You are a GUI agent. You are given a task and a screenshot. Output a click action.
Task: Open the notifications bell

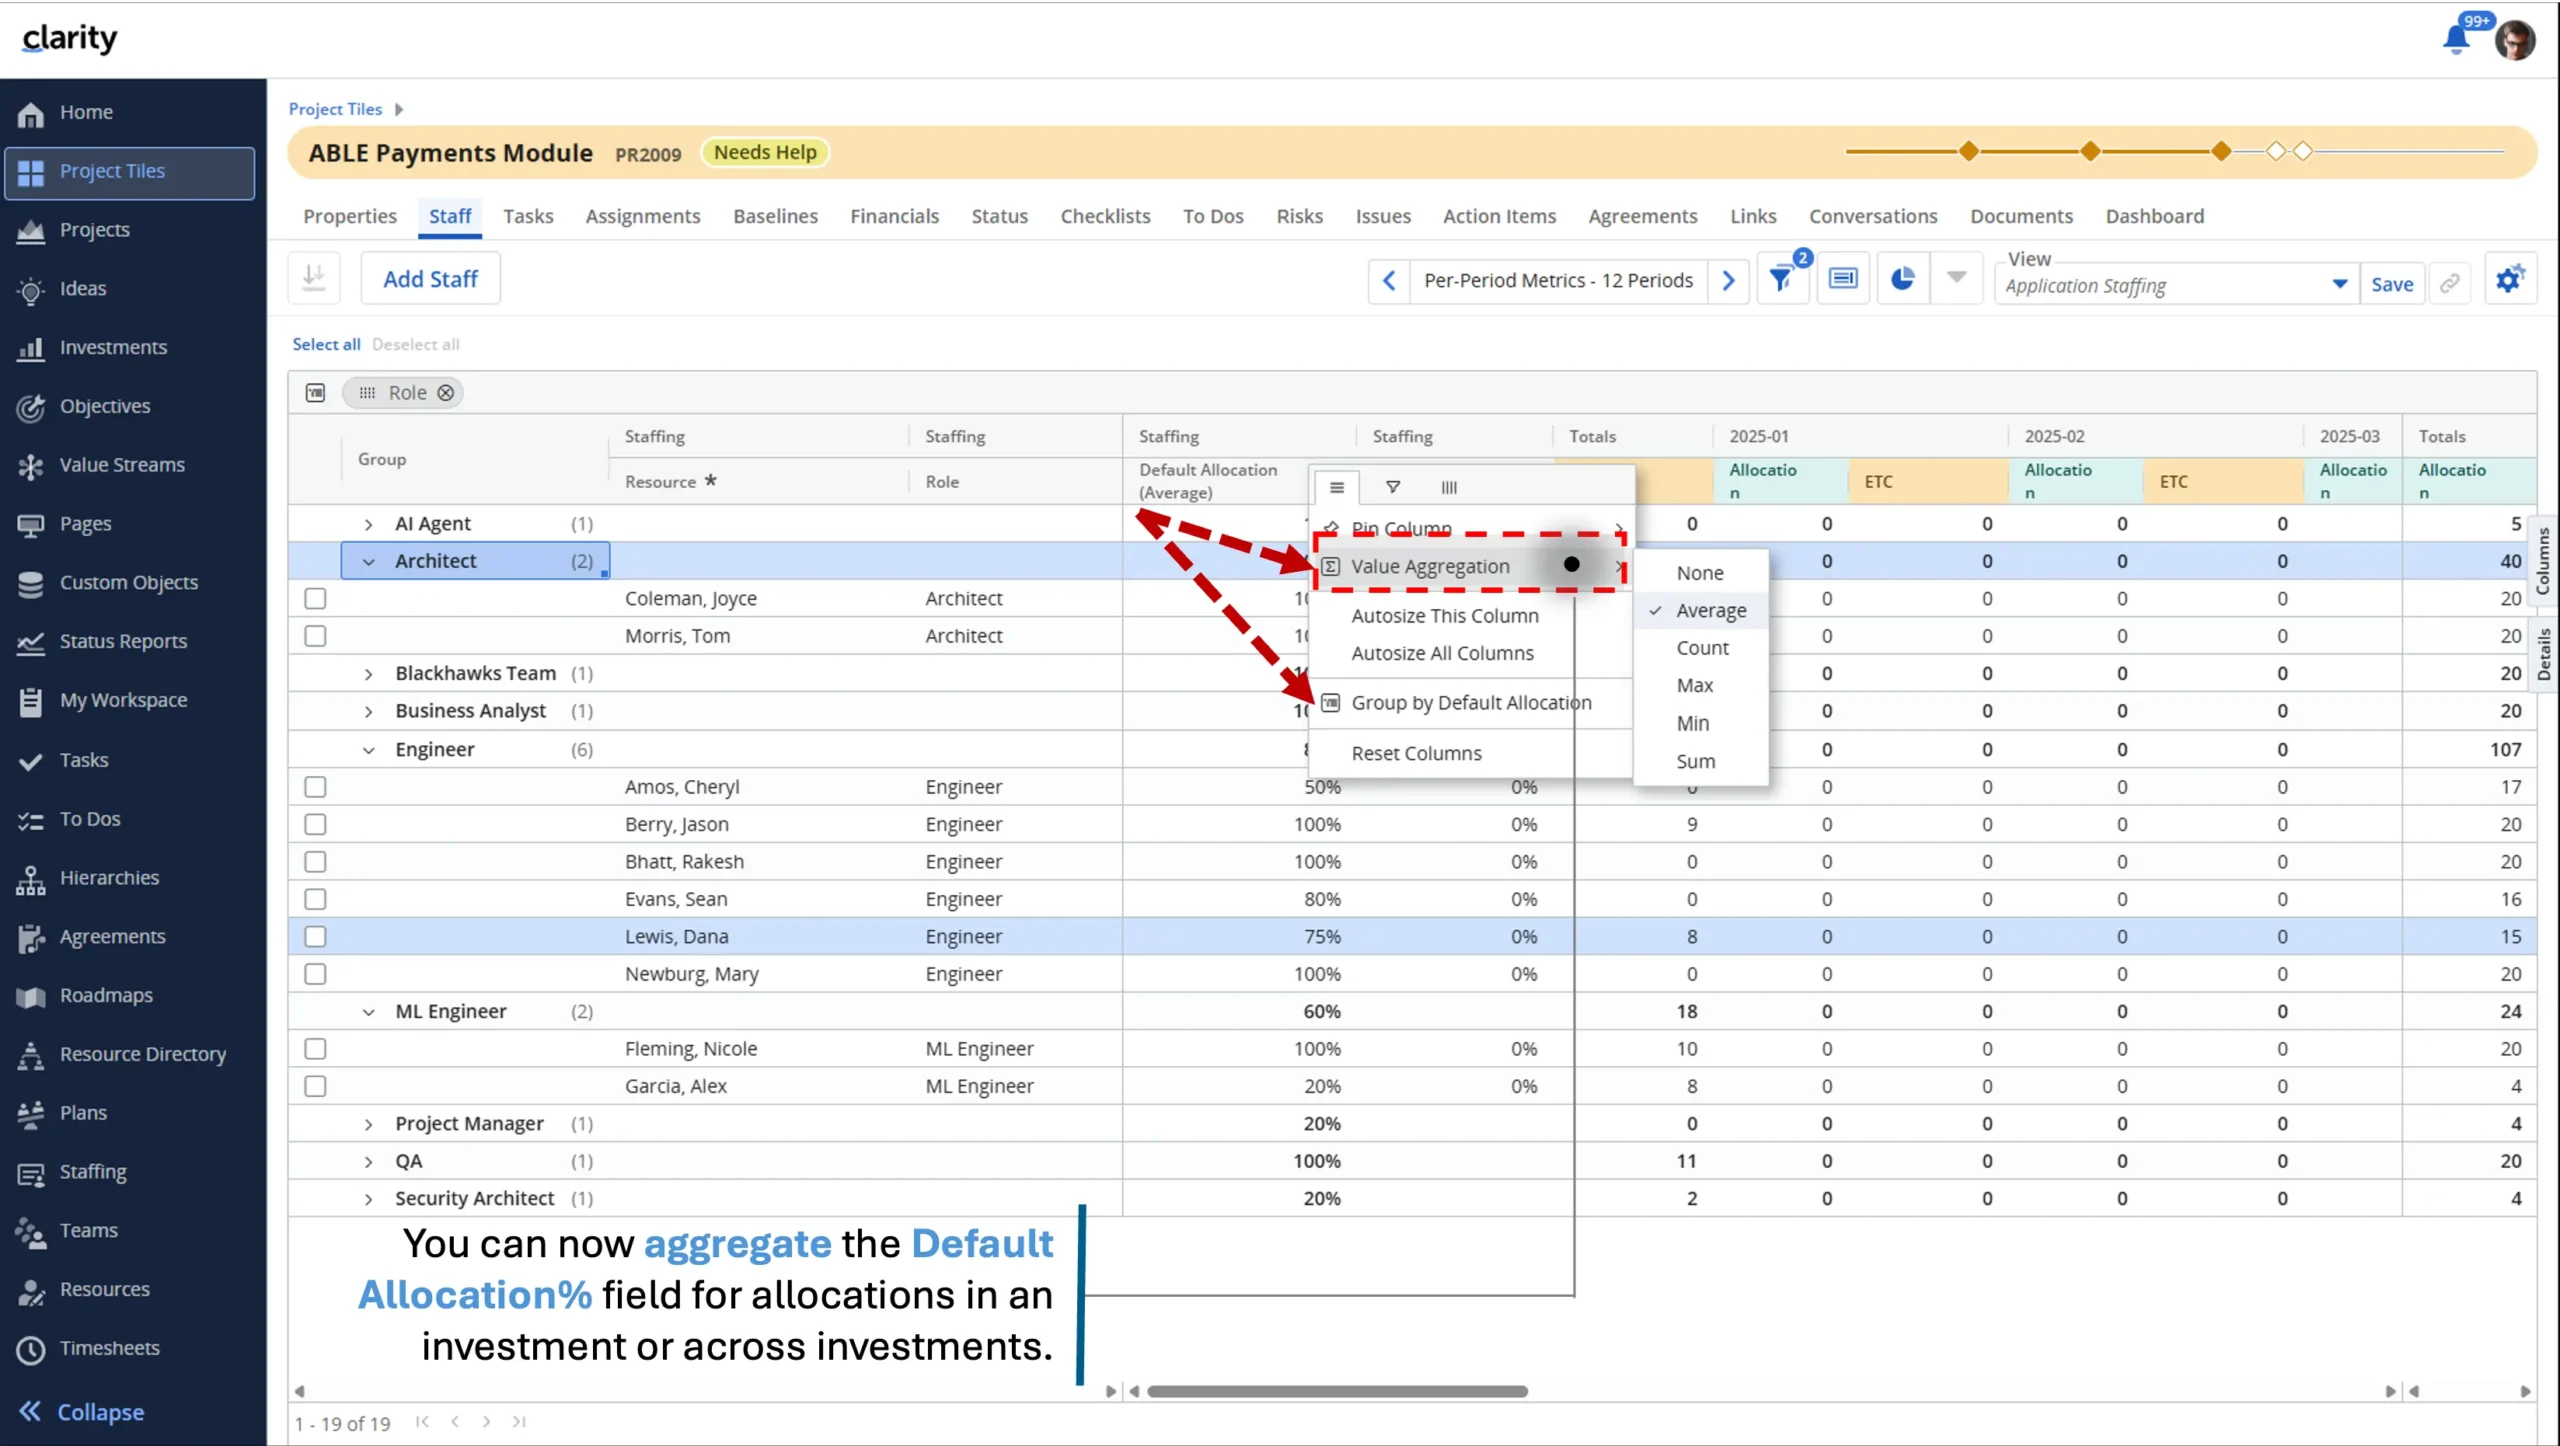2456,40
